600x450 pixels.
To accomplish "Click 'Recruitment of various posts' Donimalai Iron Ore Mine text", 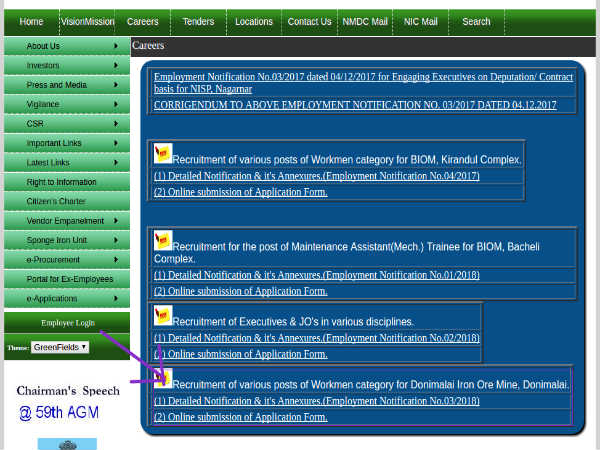I will tap(370, 385).
